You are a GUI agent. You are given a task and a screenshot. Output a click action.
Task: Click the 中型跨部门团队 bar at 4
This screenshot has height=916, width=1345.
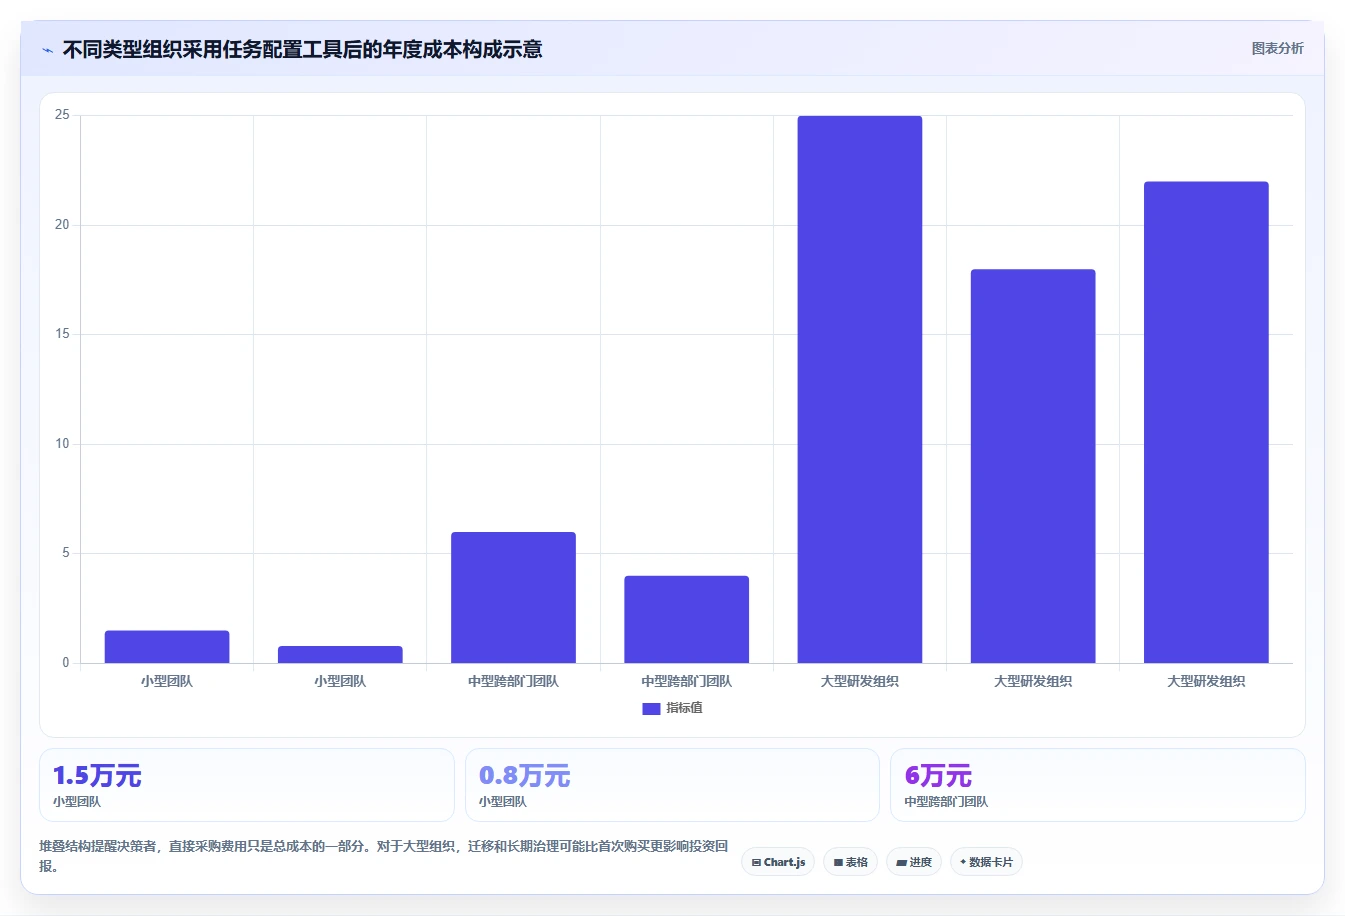coord(686,619)
